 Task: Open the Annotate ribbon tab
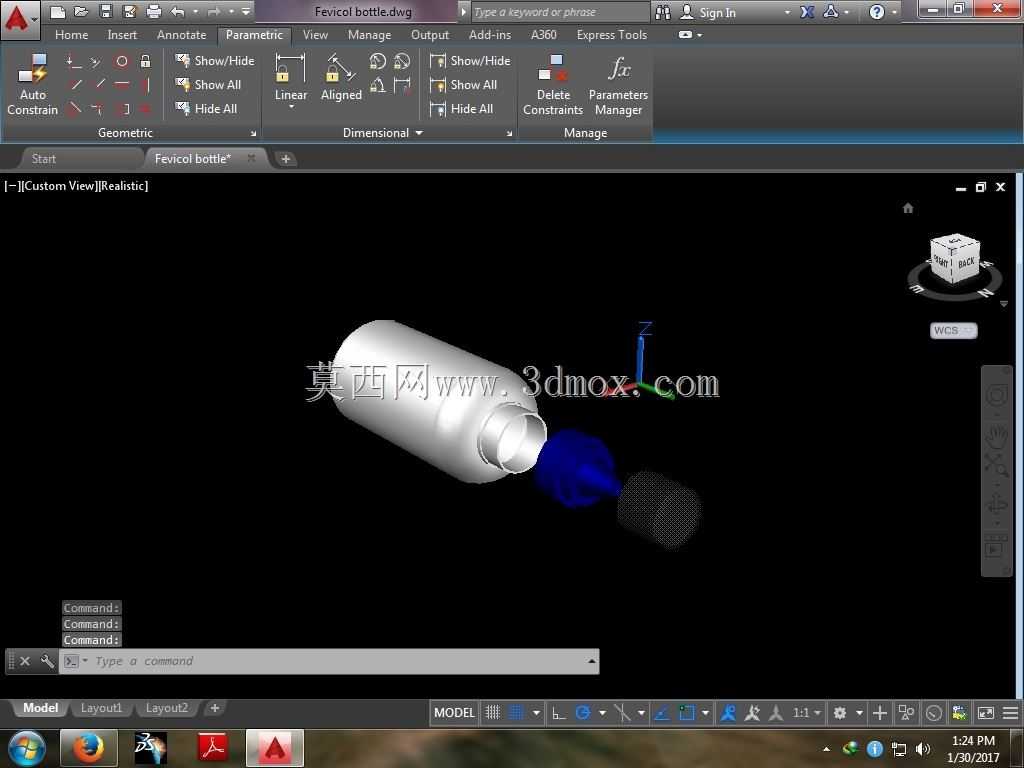point(181,35)
